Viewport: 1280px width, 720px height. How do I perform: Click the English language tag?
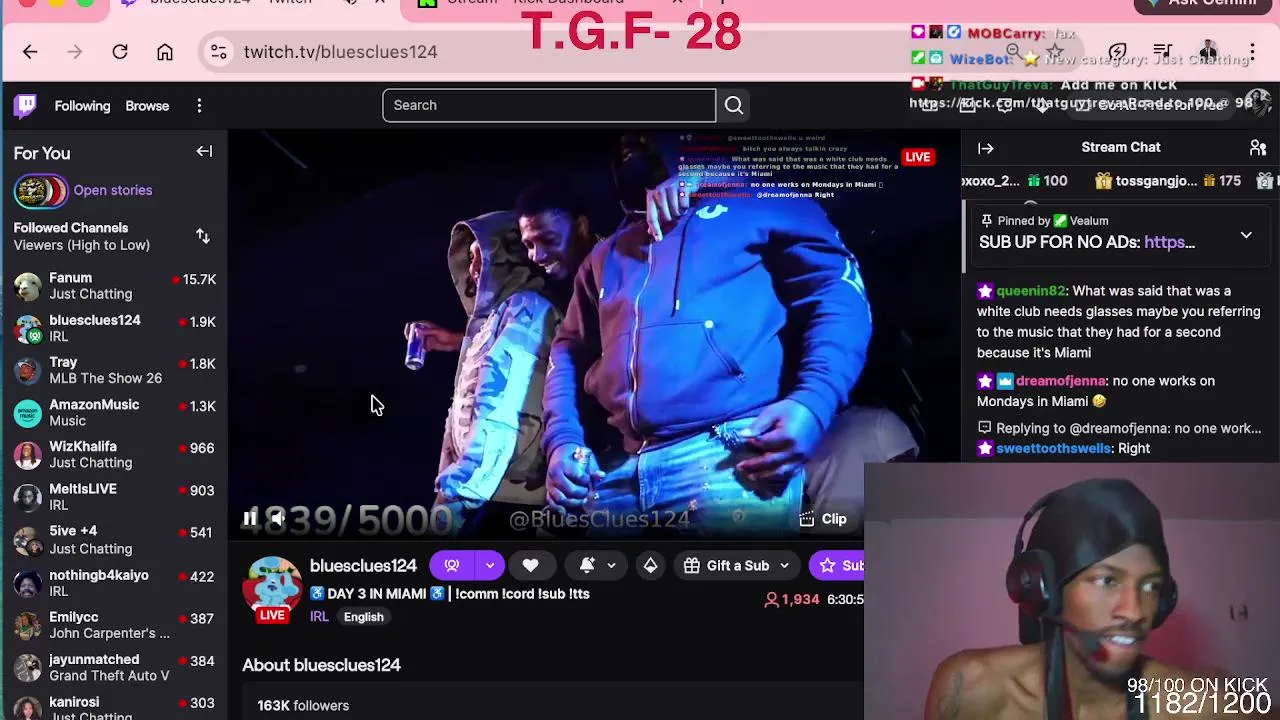click(x=364, y=617)
